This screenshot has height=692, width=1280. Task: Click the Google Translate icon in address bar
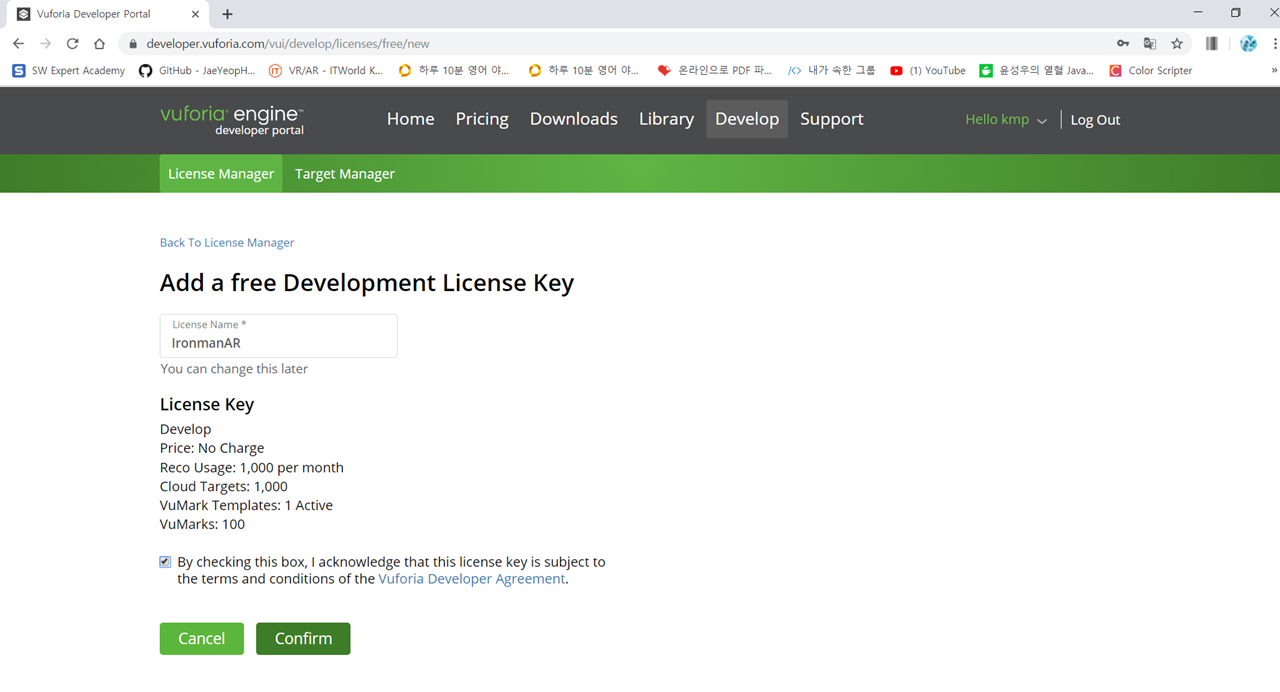point(1150,44)
